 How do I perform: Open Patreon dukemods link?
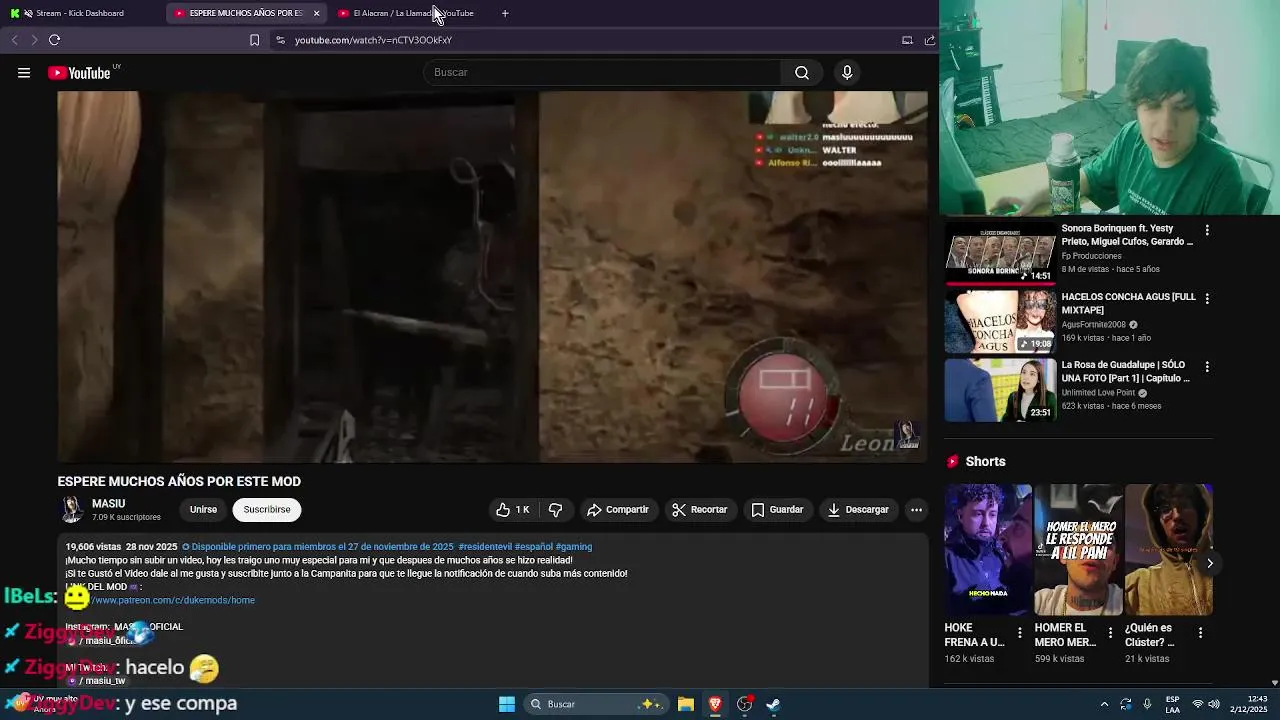[x=173, y=600]
